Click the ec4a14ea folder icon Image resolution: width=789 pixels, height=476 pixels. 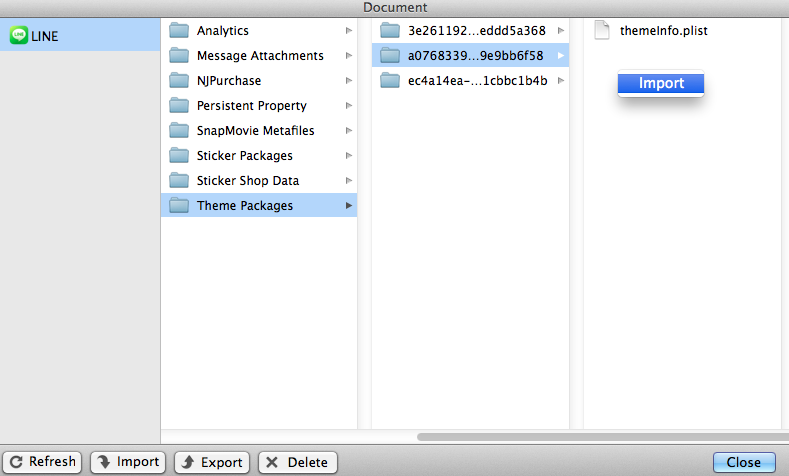coord(390,81)
